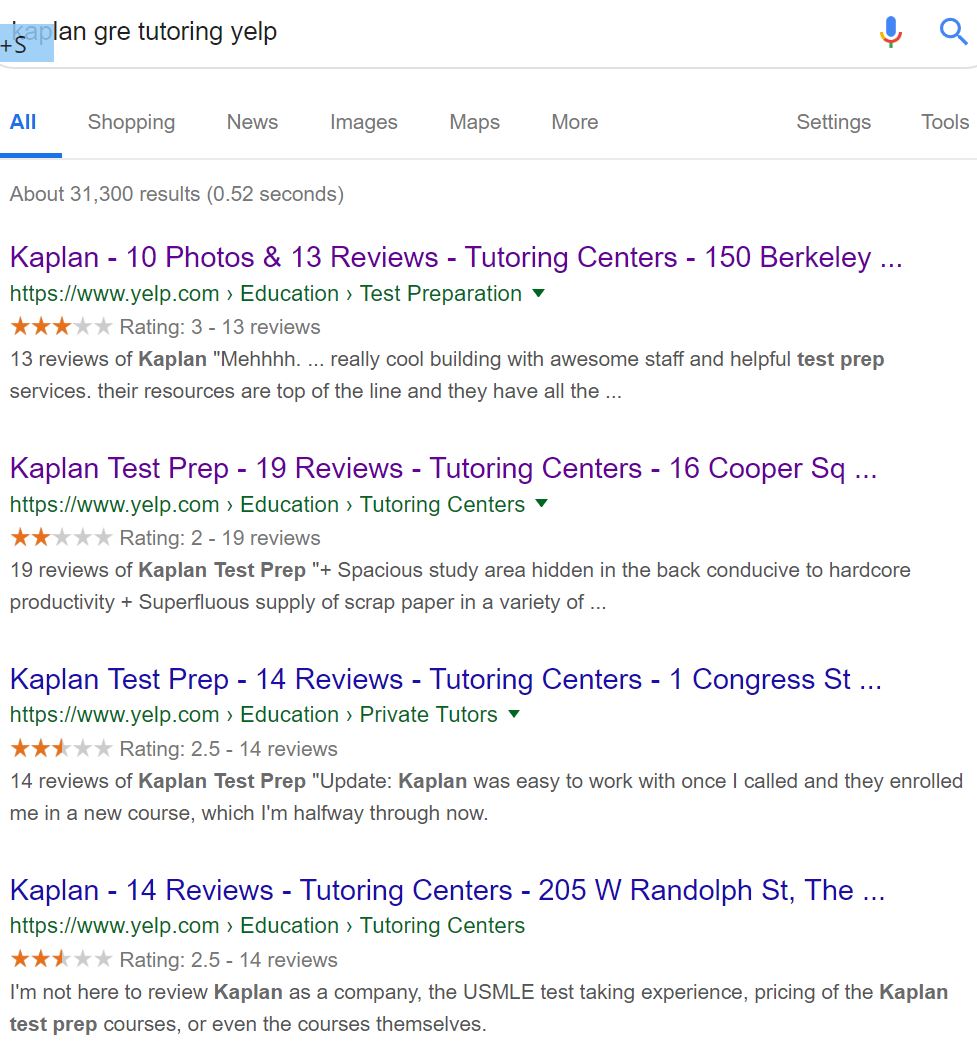Open the More search categories menu
This screenshot has width=977, height=1048.
(x=573, y=122)
